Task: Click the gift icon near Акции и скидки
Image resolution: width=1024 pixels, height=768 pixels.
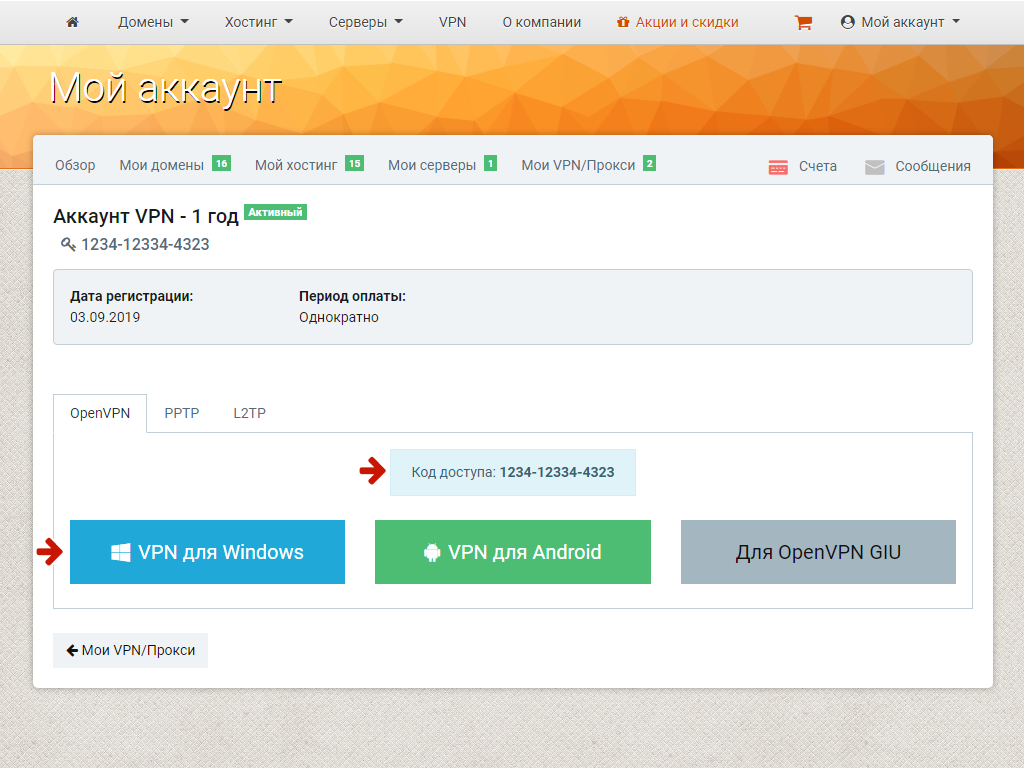Action: [623, 22]
